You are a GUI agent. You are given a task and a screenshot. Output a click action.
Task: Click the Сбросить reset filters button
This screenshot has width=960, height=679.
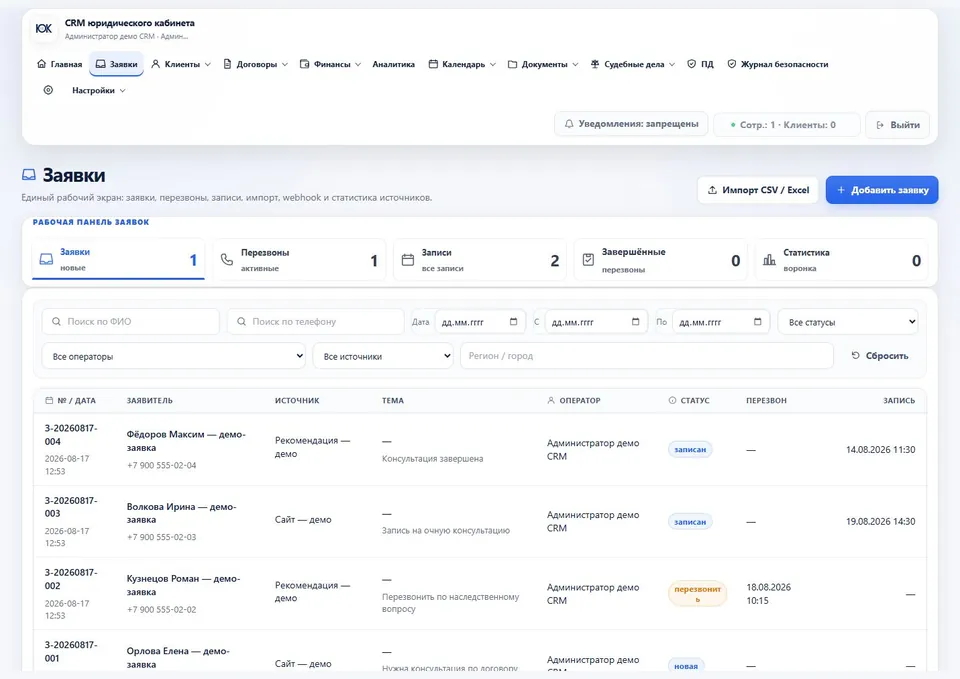tap(880, 356)
